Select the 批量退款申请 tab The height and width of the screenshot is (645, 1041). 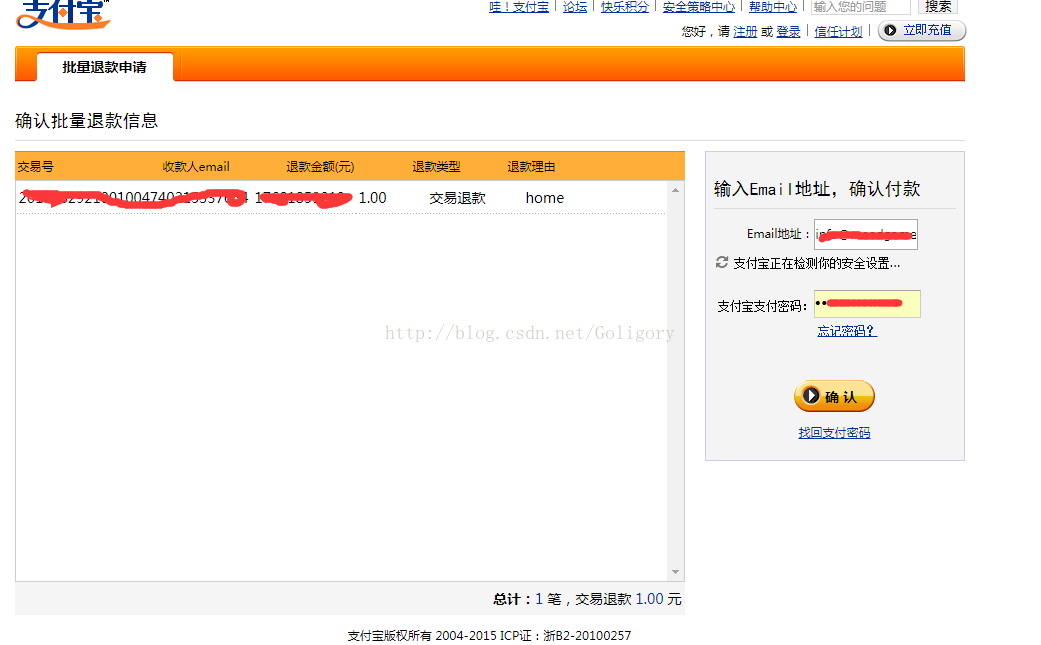[x=105, y=67]
